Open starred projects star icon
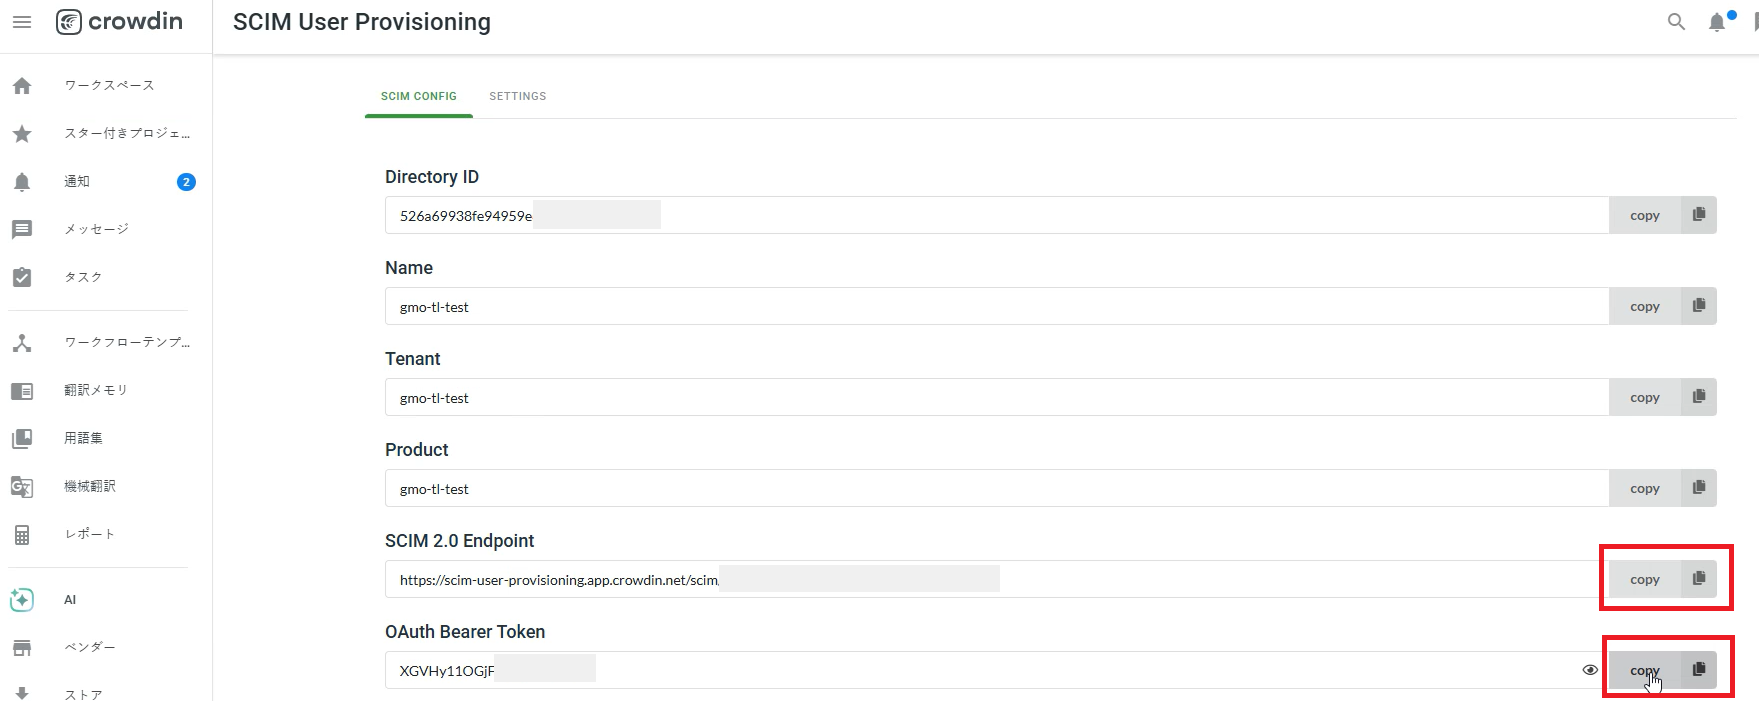Viewport: 1759px width, 701px height. click(x=22, y=134)
